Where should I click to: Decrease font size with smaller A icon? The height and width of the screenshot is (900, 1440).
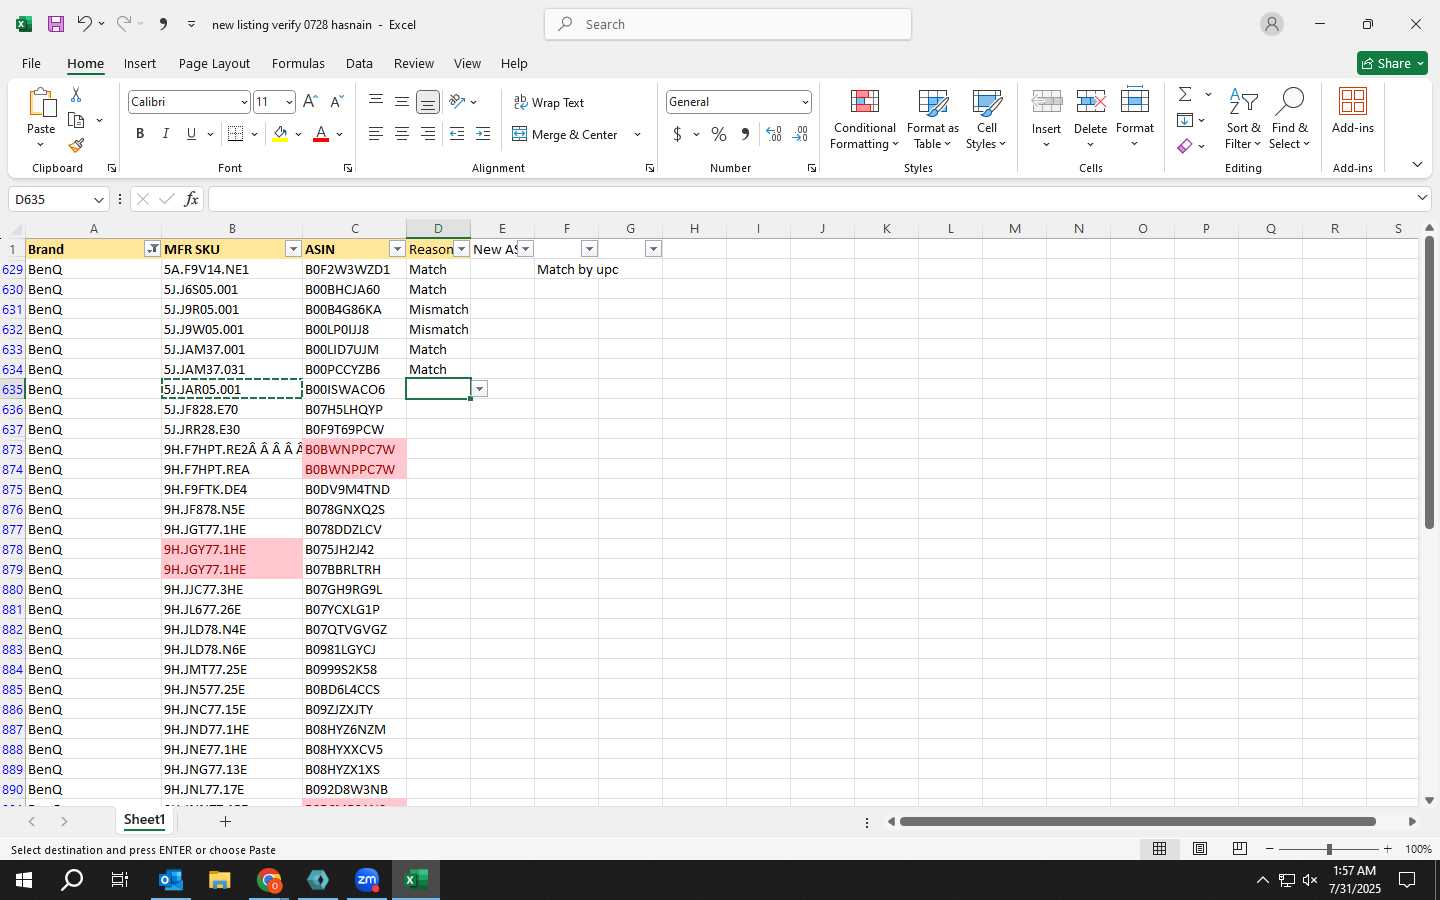[336, 102]
